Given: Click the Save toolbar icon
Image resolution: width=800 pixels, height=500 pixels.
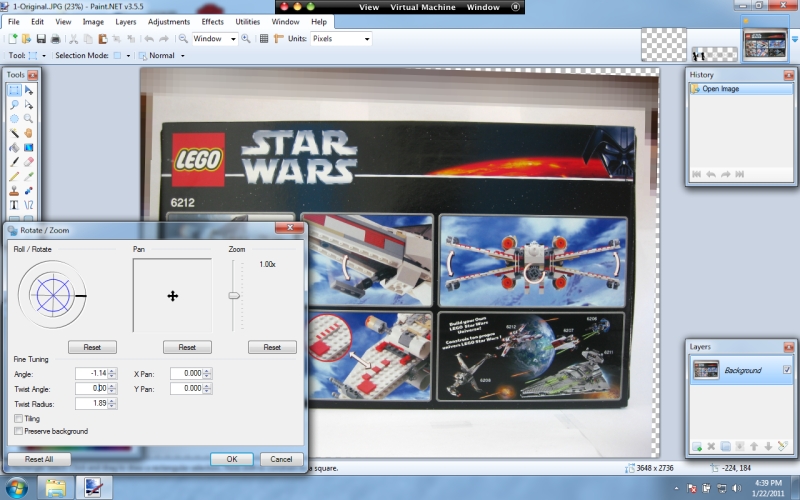Looking at the screenshot, I should tap(41, 39).
